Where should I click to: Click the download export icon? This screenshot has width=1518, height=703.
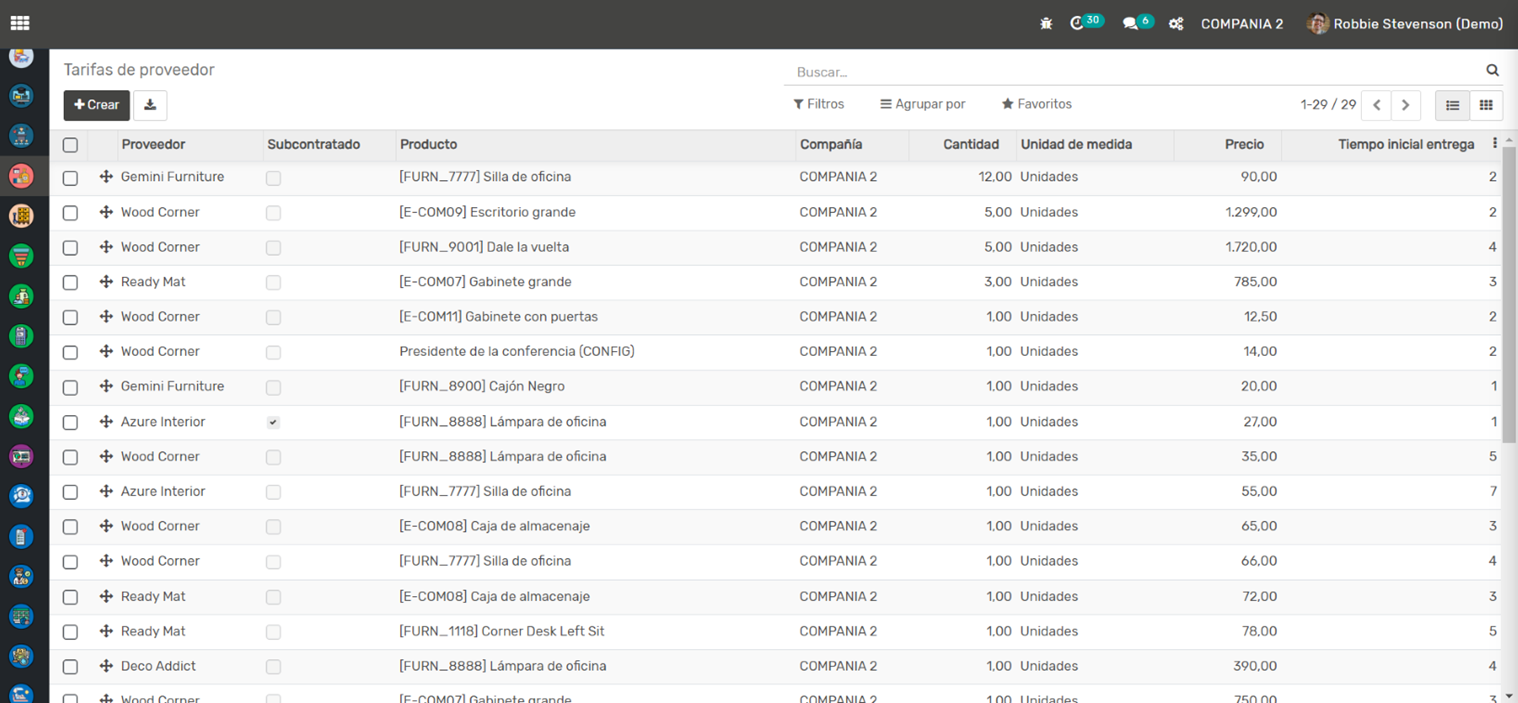[150, 105]
